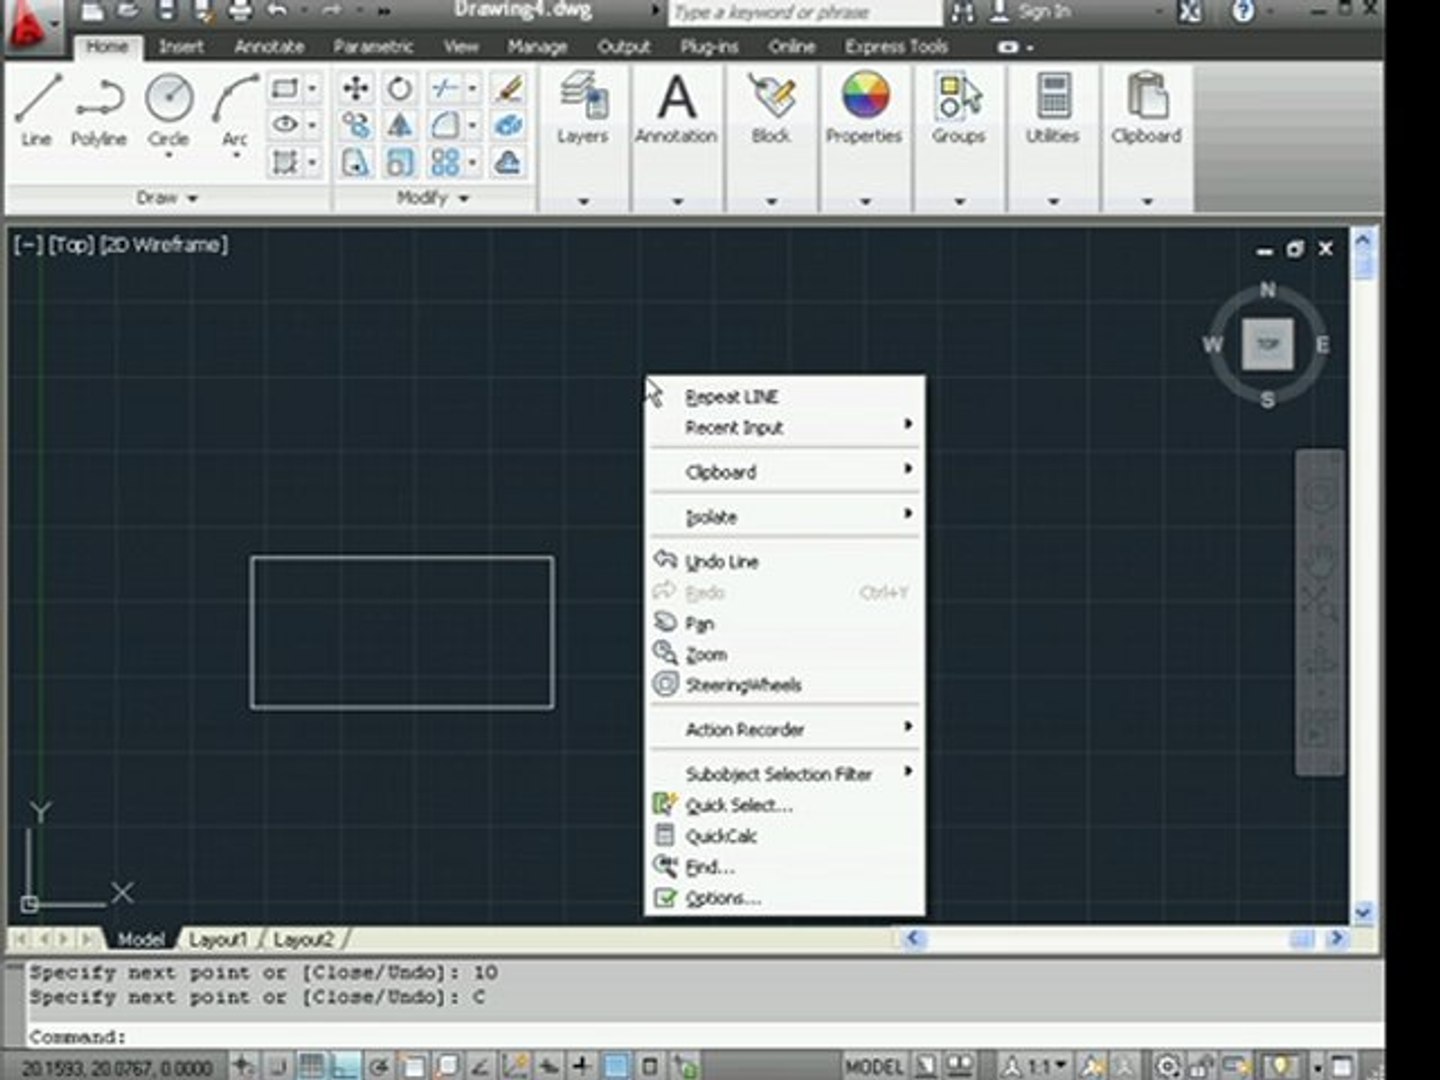Select the Scale tool in Modify panel
This screenshot has height=1080, width=1440.
tap(400, 161)
